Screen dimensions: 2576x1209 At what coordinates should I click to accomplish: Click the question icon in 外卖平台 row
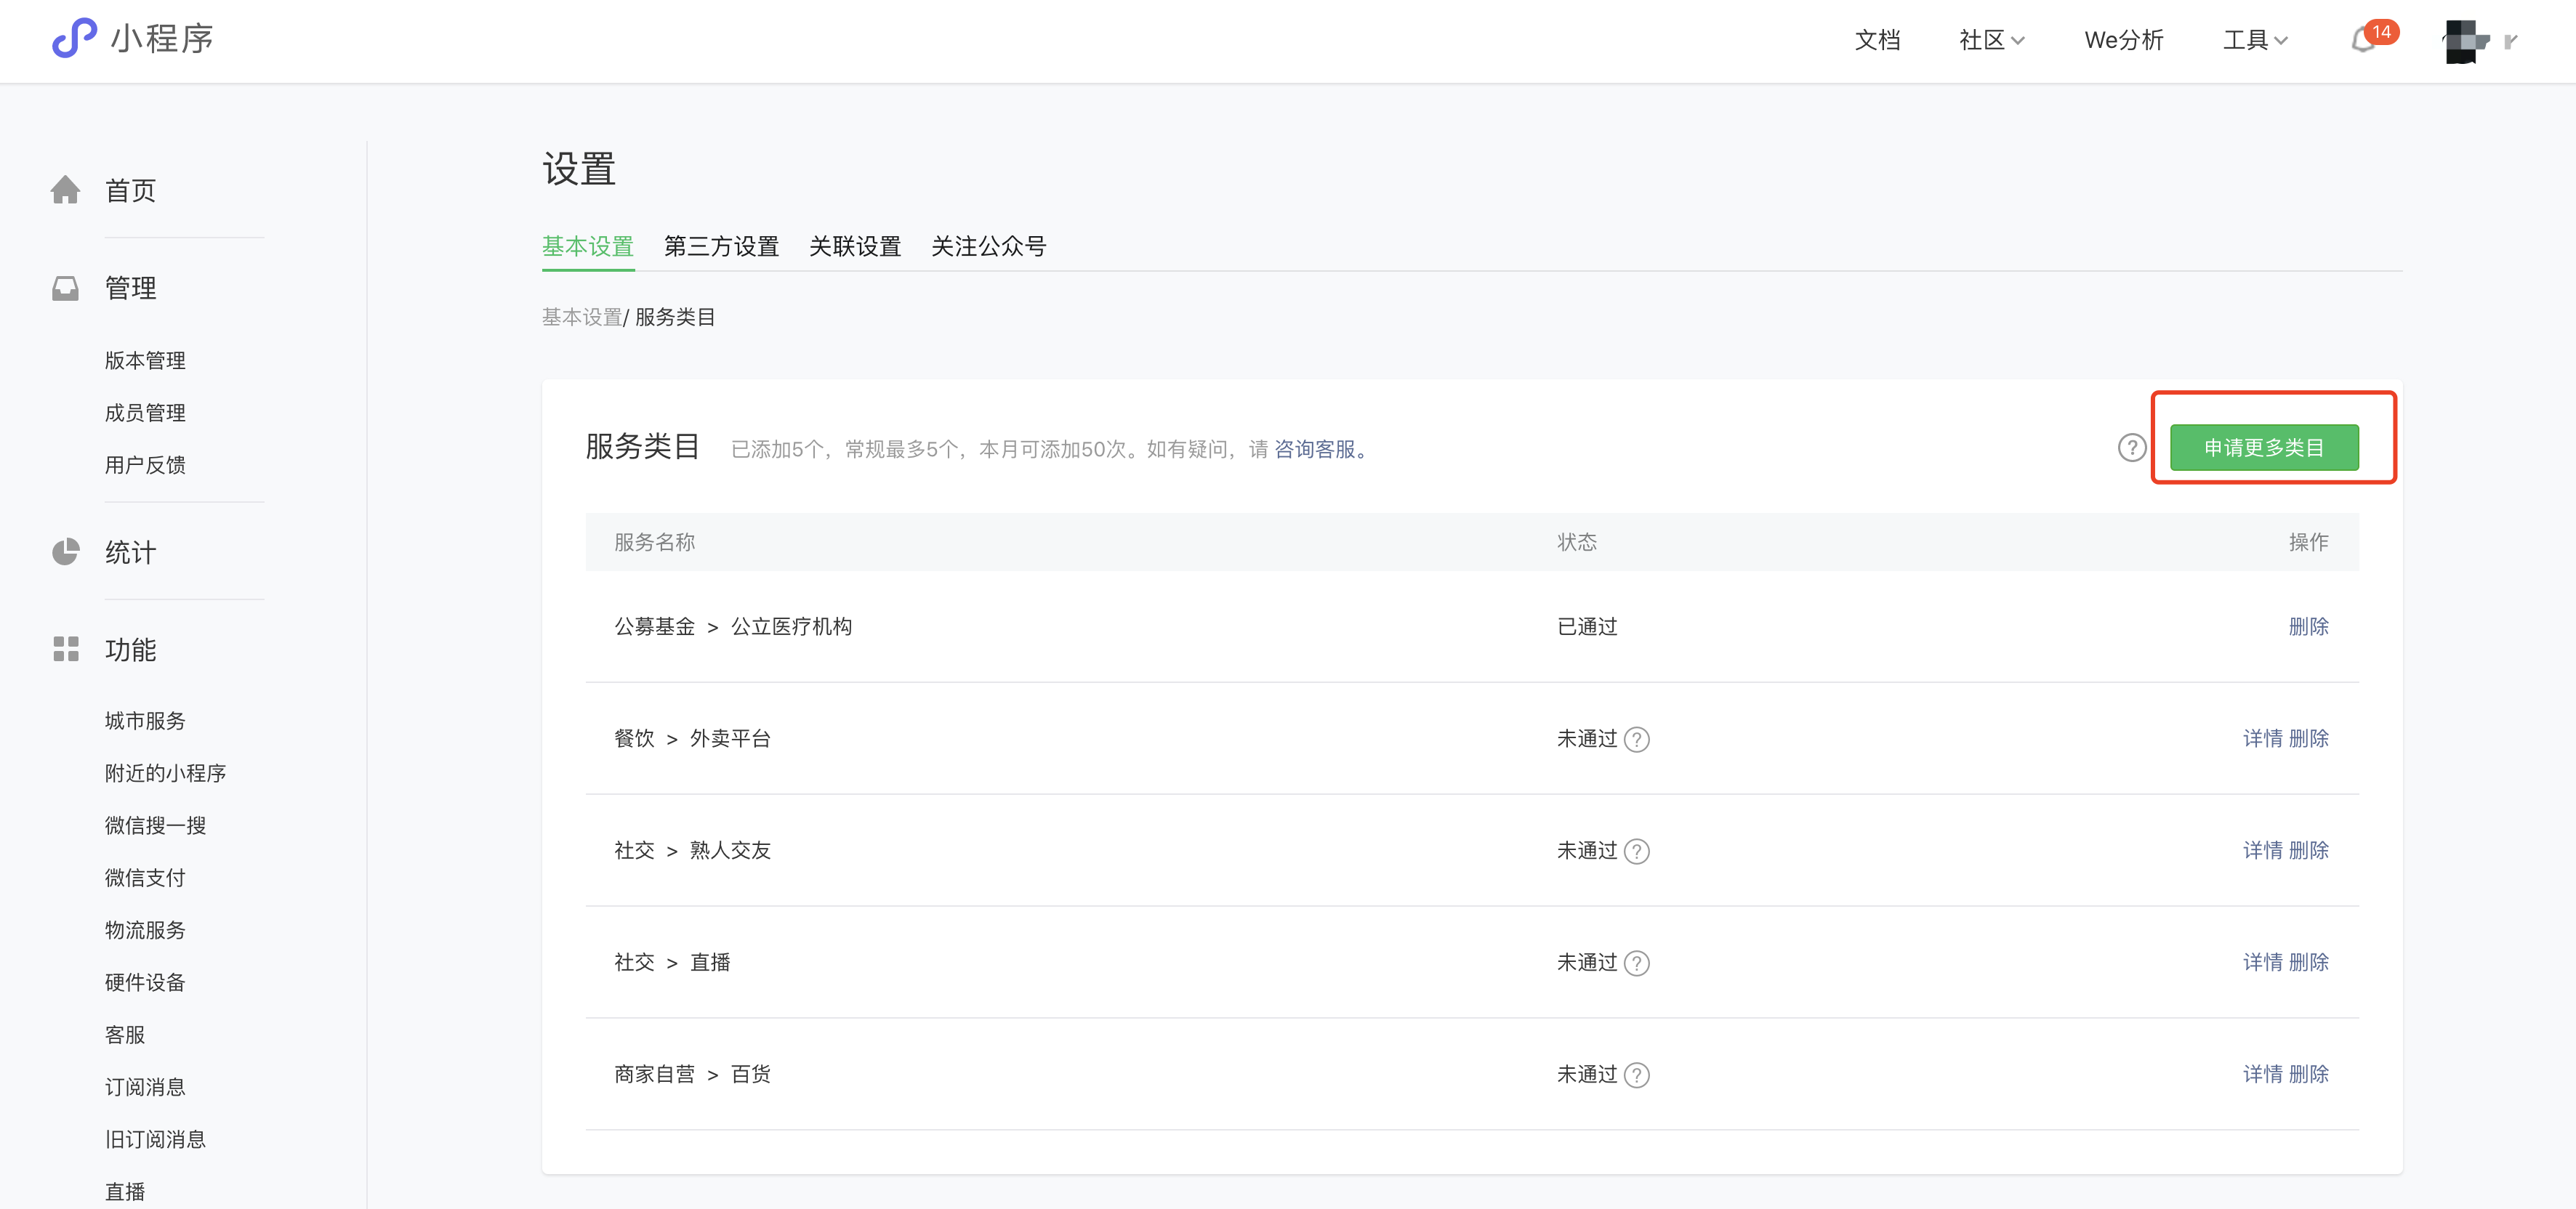(x=1636, y=740)
